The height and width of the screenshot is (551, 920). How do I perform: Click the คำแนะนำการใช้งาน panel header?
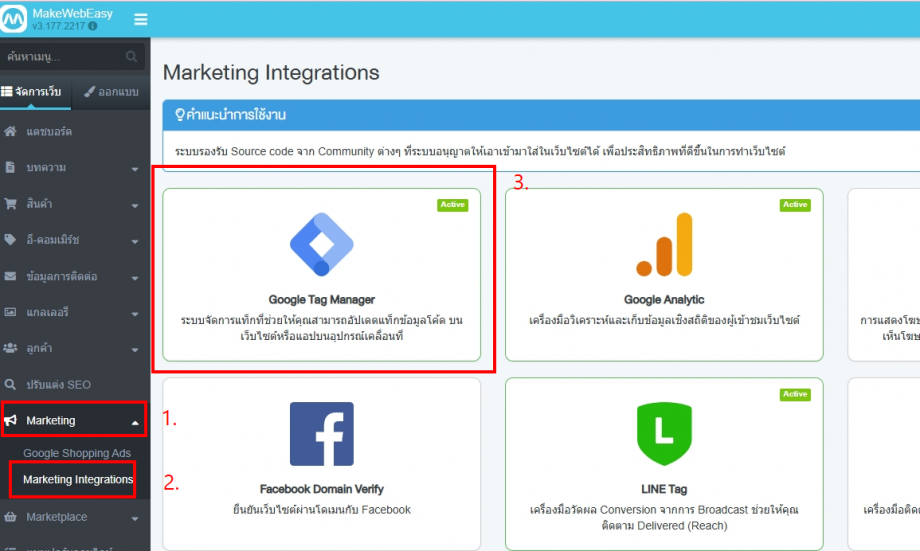coord(541,115)
